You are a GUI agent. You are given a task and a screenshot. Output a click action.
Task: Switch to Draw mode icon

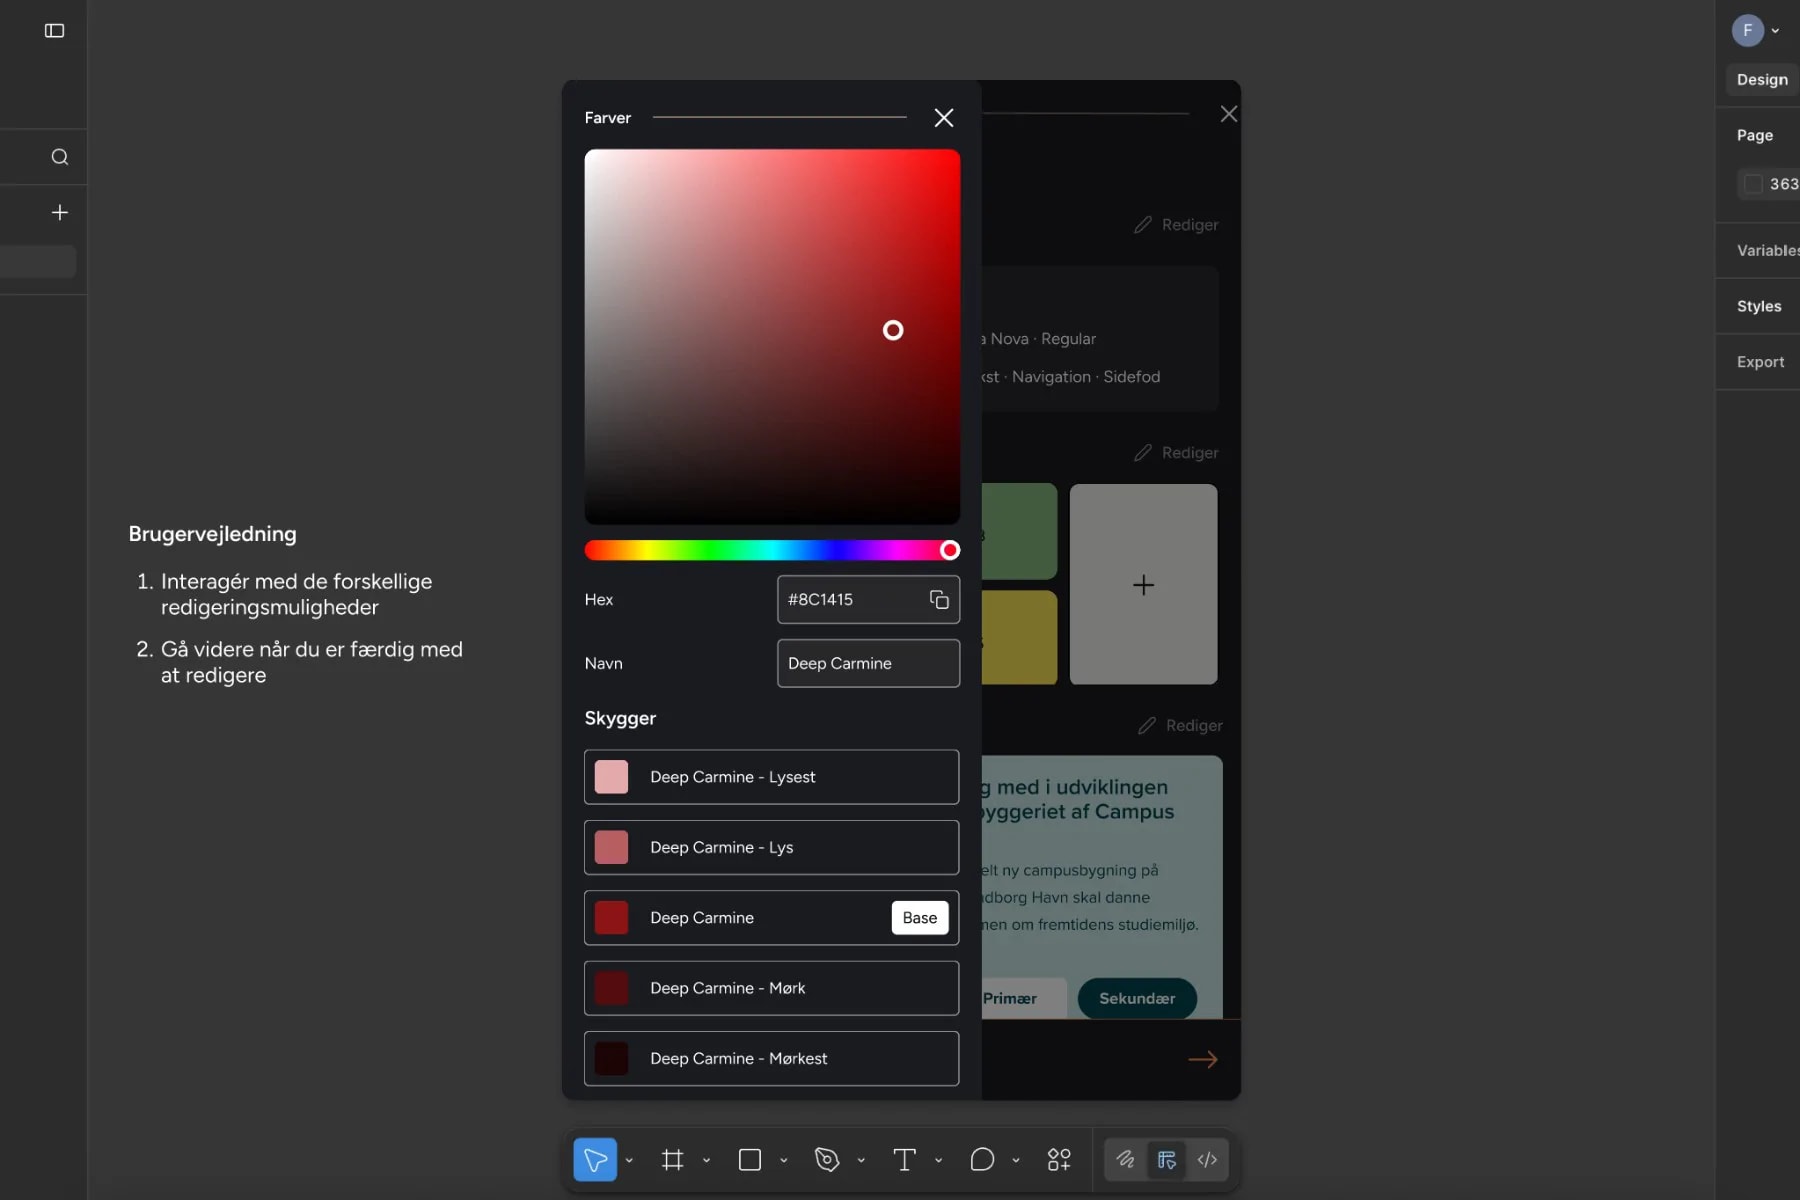[x=1126, y=1160]
